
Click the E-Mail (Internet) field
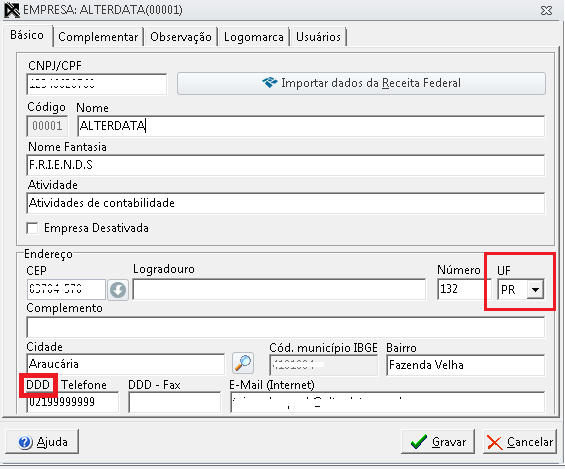(388, 402)
